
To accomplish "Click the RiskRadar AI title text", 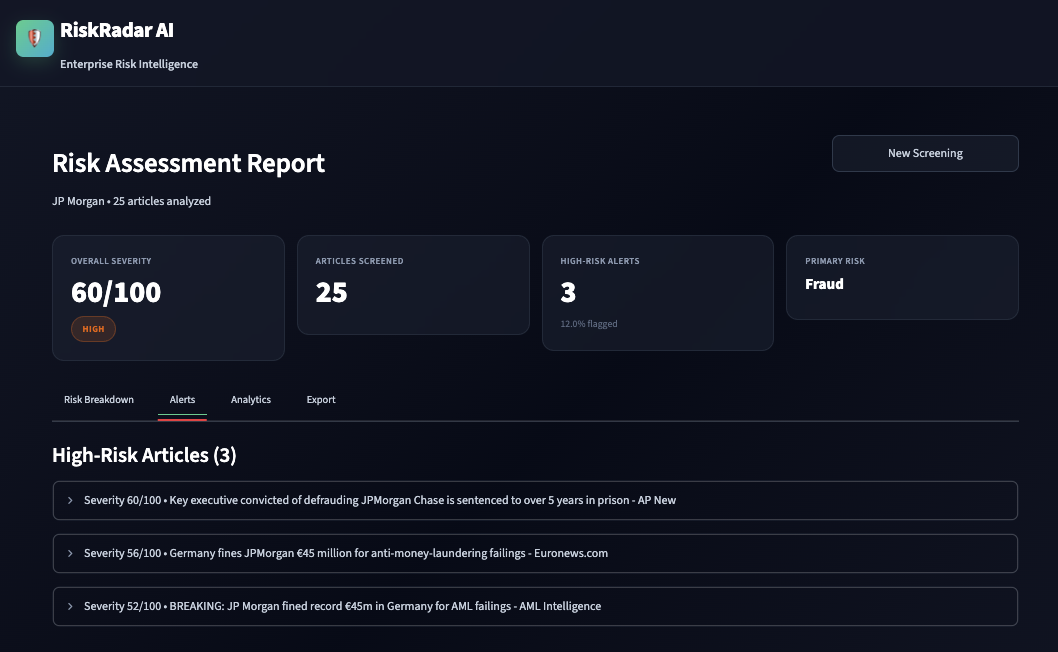I will click(x=117, y=30).
